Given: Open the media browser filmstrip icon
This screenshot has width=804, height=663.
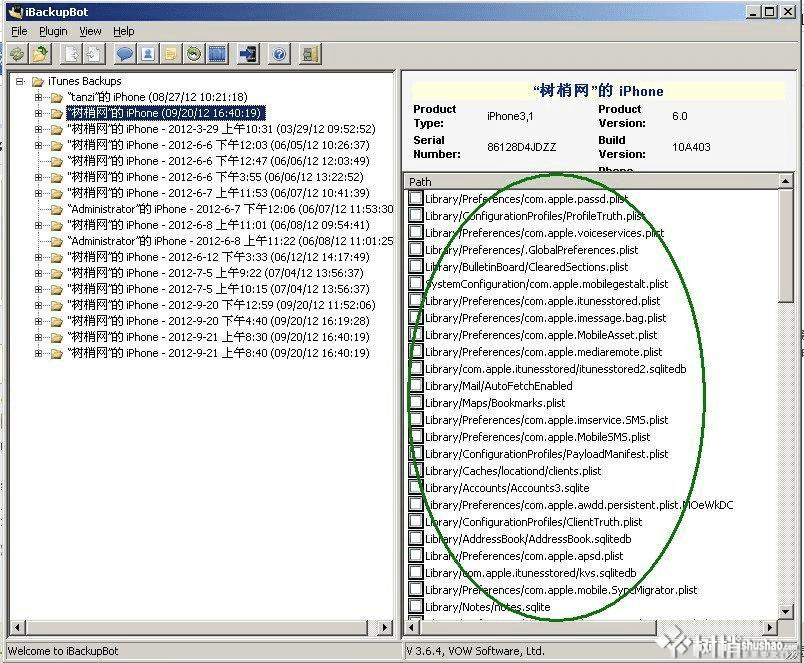Looking at the screenshot, I should pyautogui.click(x=217, y=54).
